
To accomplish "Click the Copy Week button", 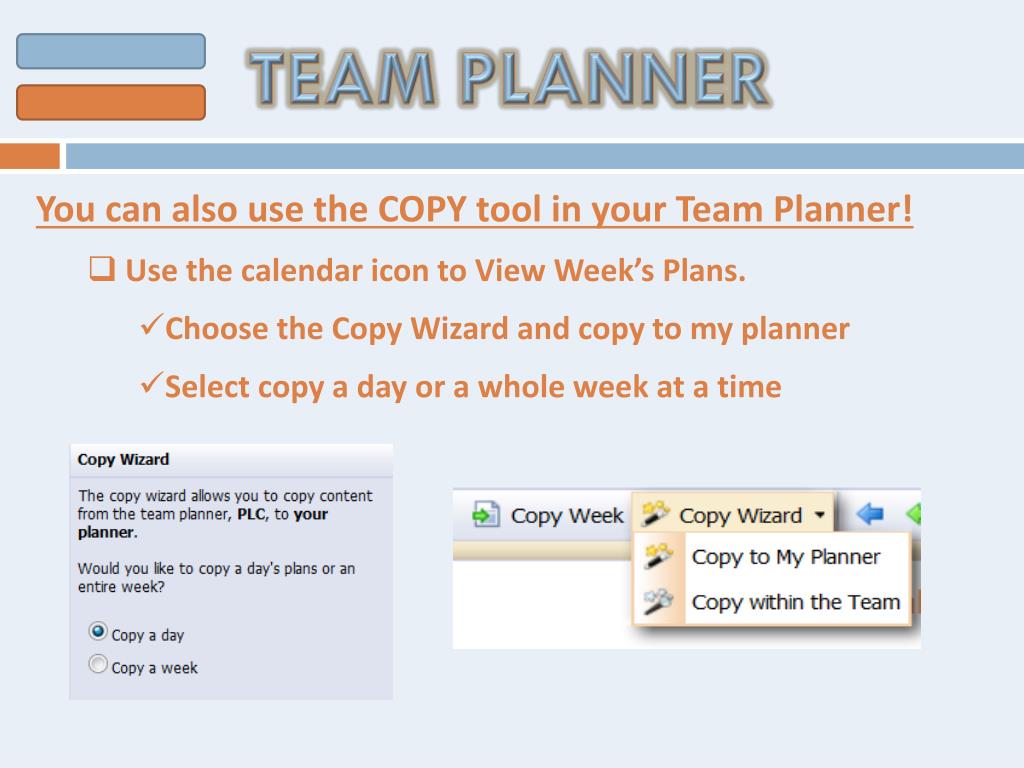I will tap(548, 515).
